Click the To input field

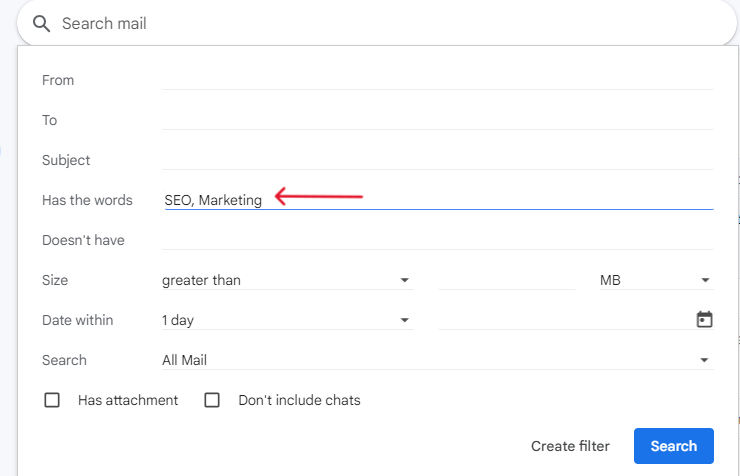tap(437, 120)
